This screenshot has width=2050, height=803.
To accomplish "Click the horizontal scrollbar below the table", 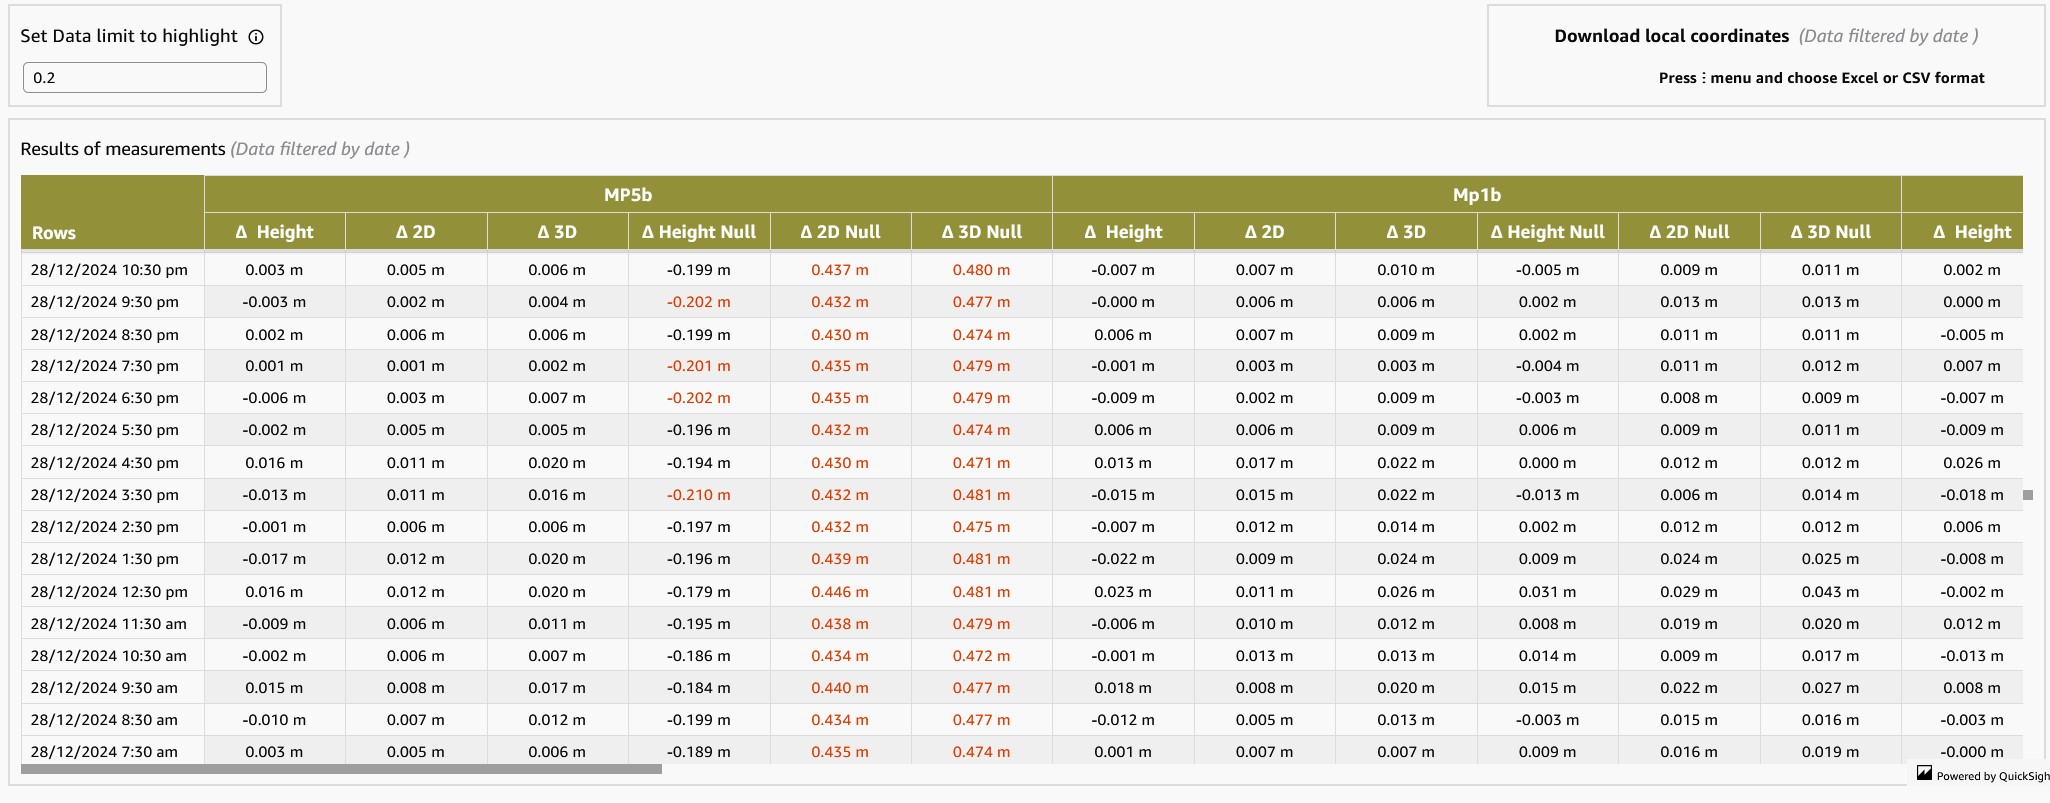I will 341,769.
